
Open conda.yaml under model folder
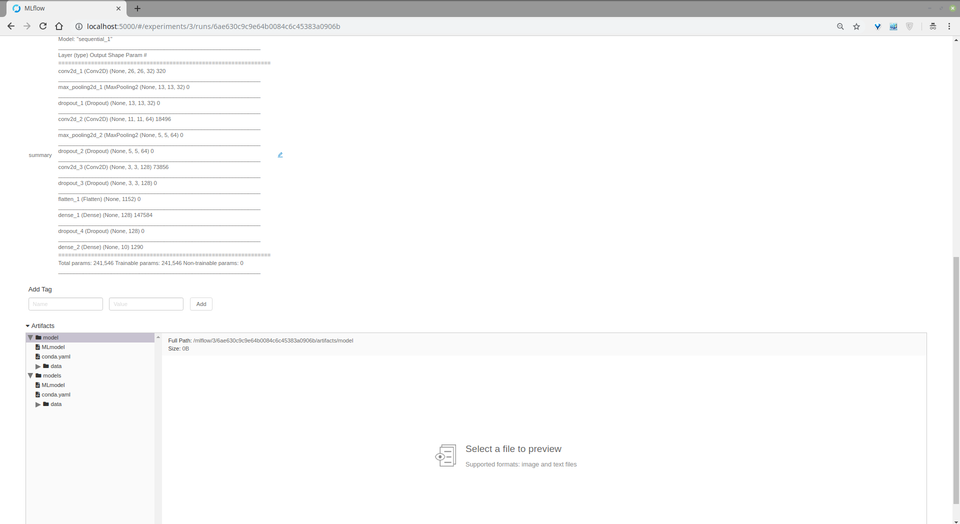pyautogui.click(x=55, y=356)
